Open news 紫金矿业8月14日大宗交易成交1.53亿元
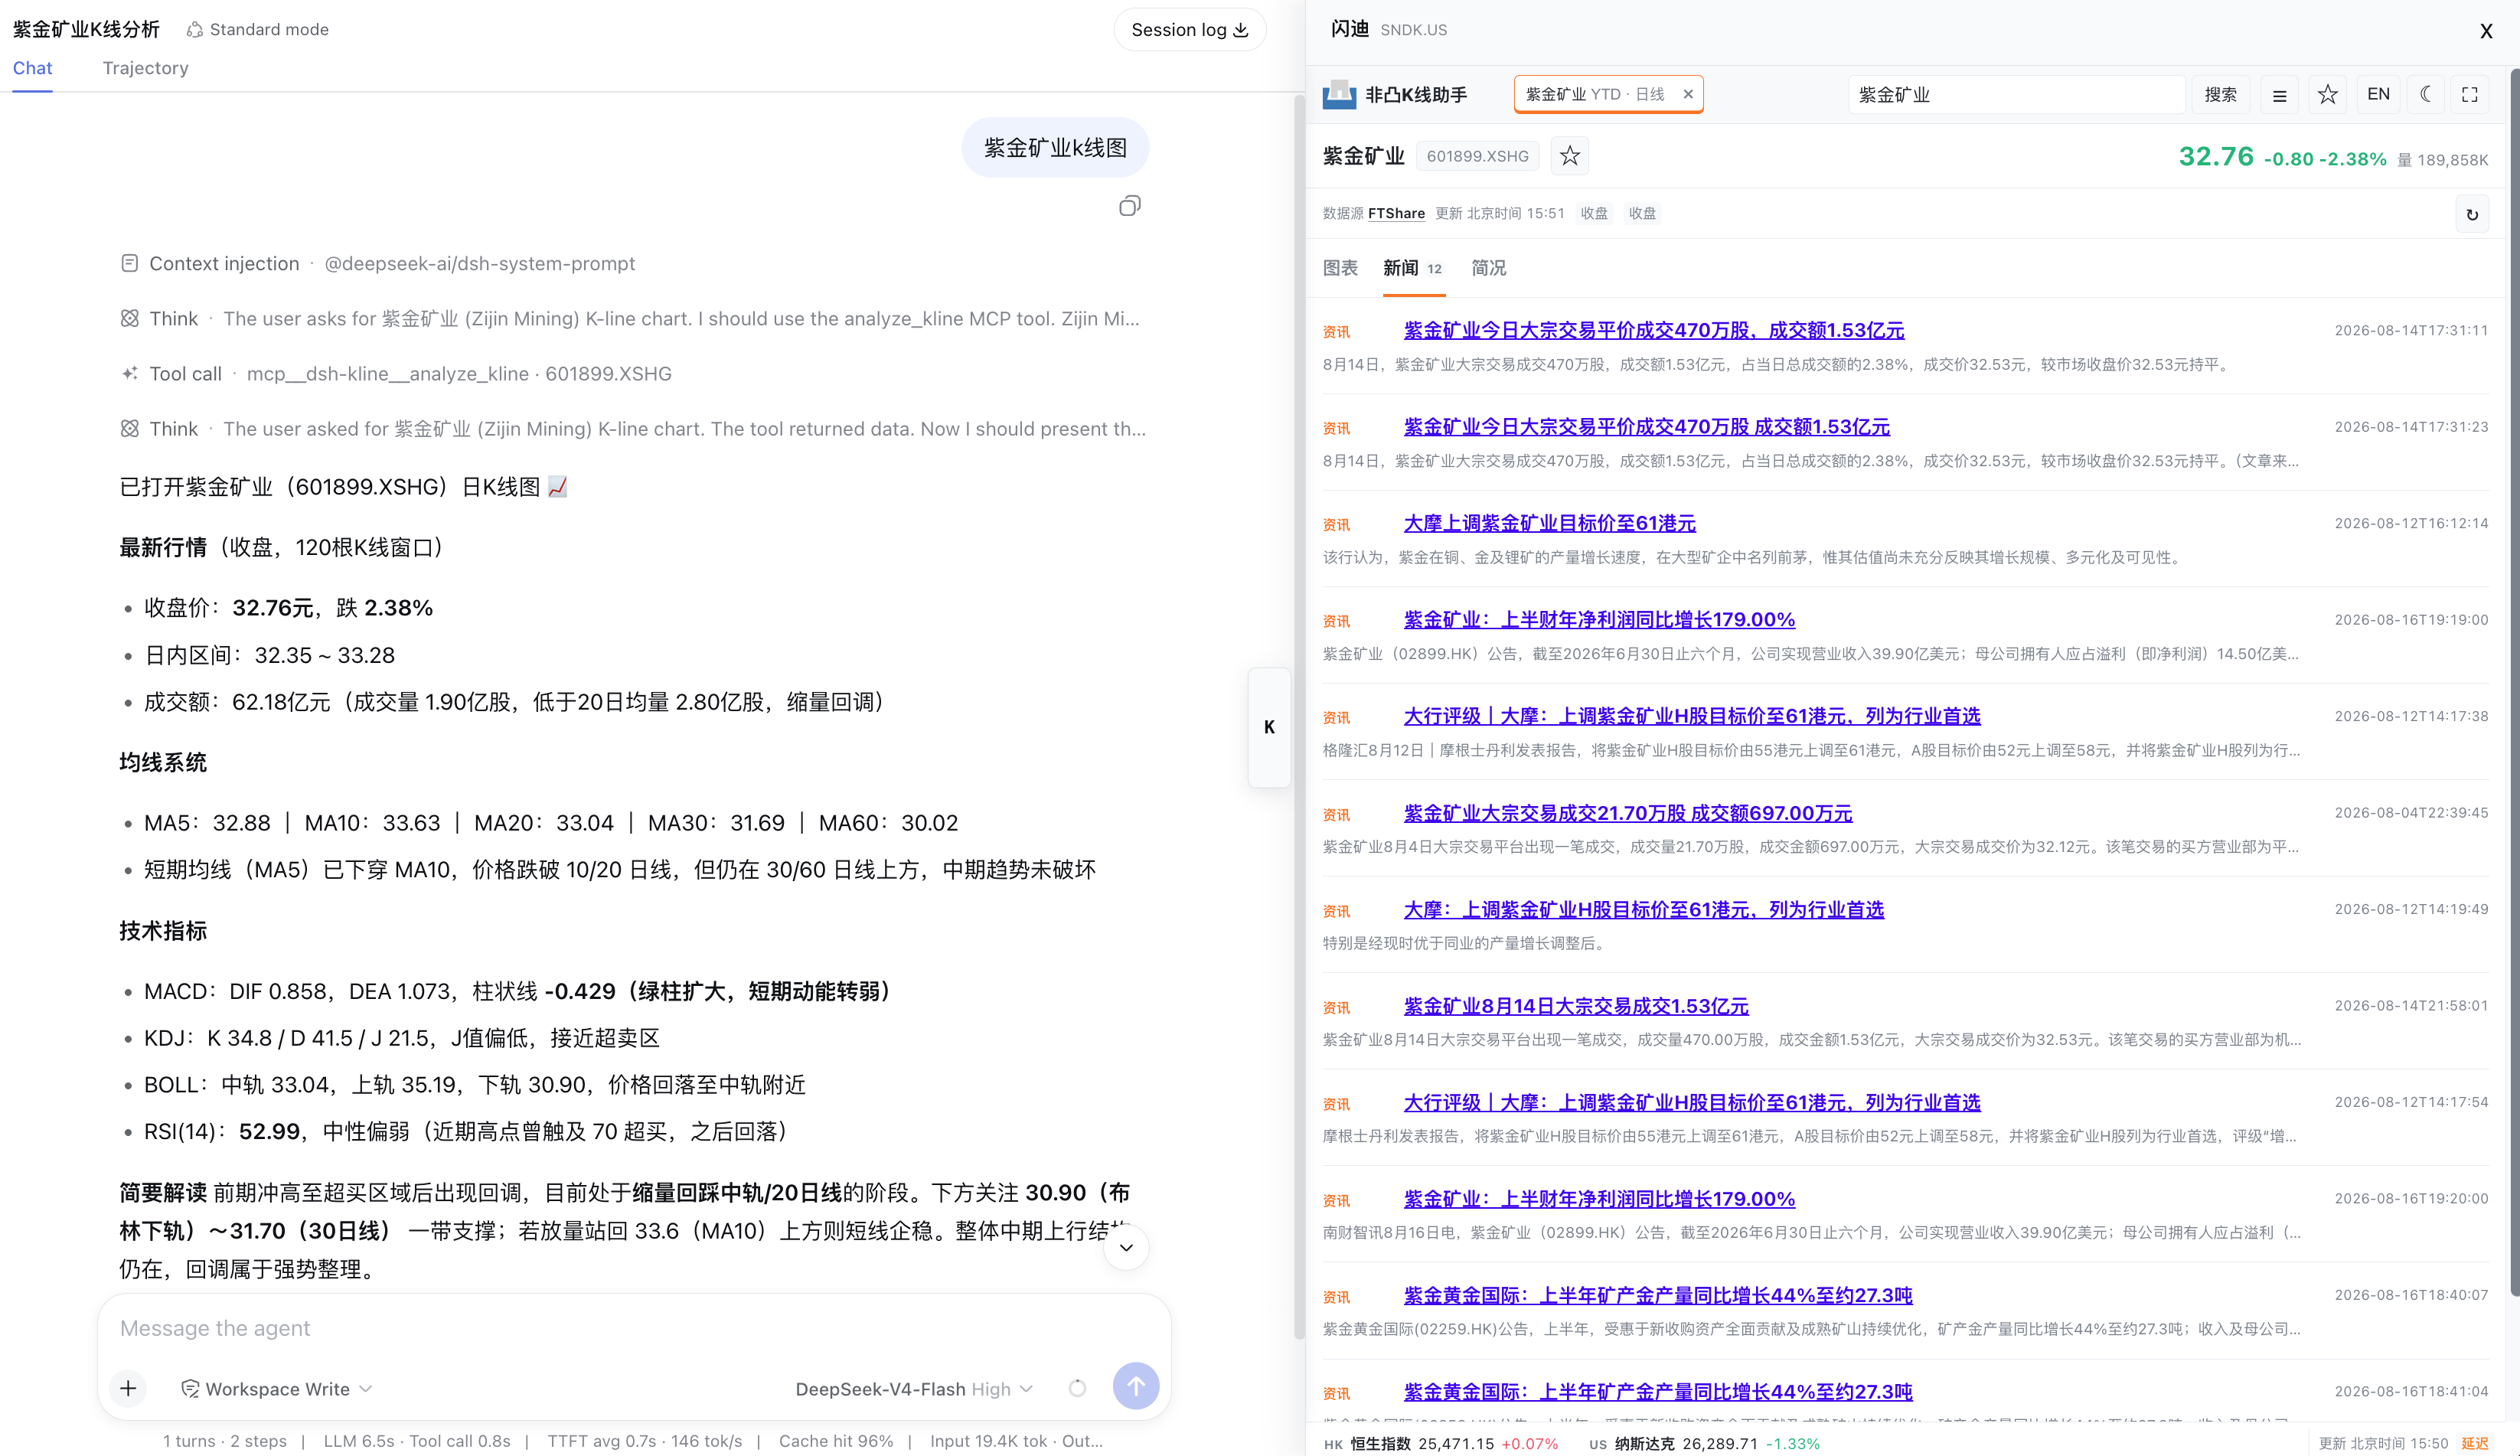 point(1576,1006)
